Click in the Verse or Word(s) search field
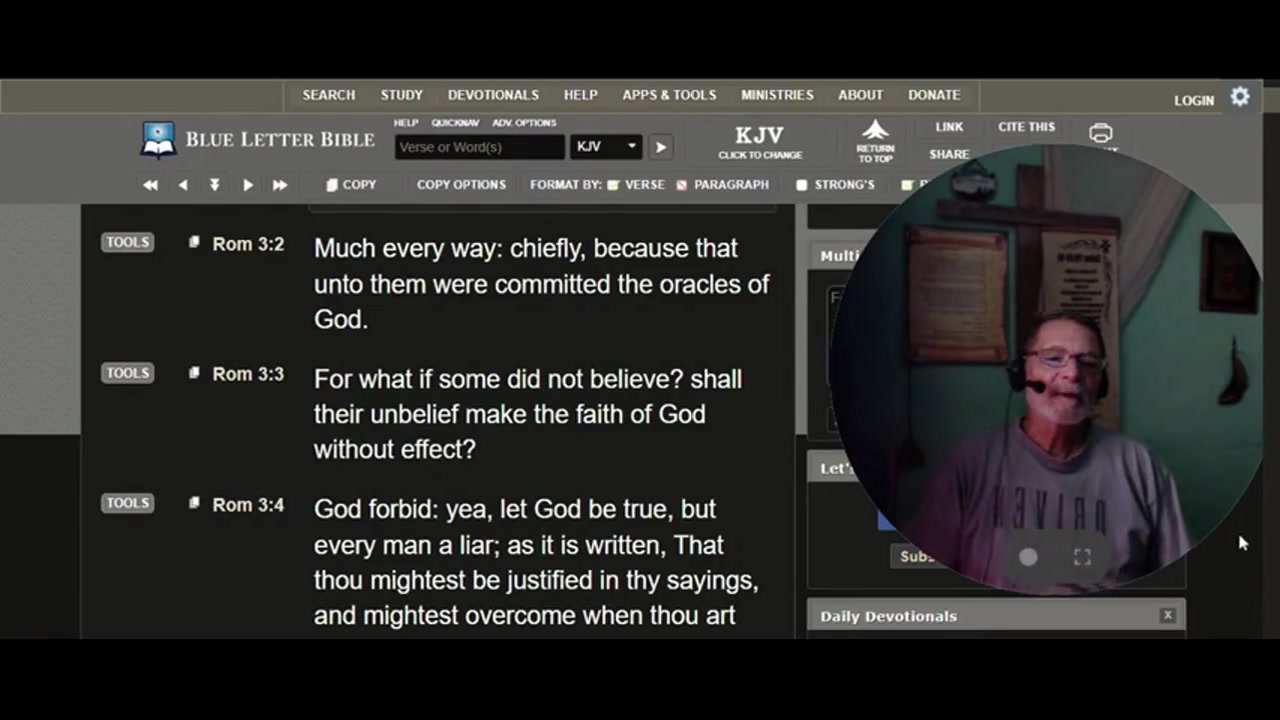The height and width of the screenshot is (720, 1280). click(x=479, y=147)
